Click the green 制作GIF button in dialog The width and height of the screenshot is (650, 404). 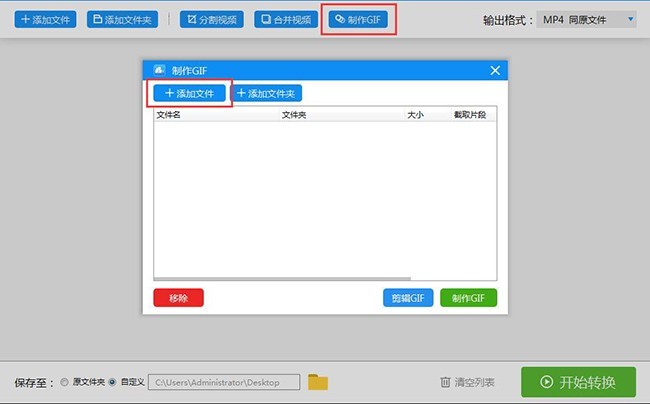[468, 298]
